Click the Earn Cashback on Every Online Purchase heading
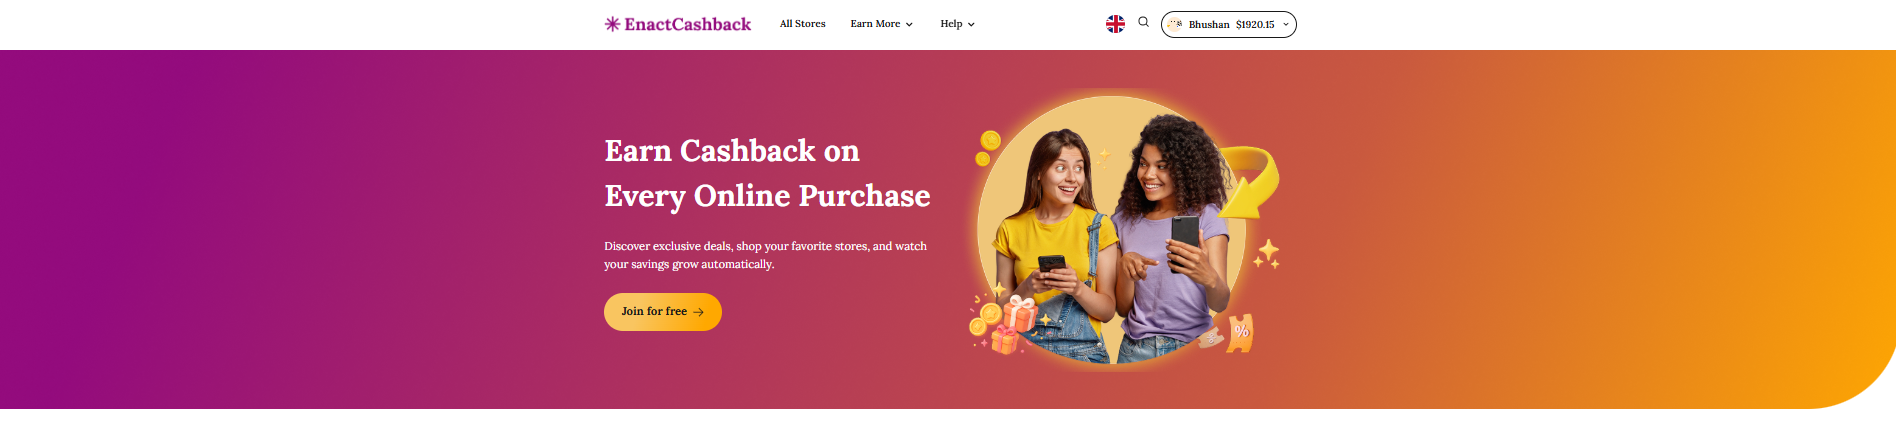Viewport: 1896px width, 421px height. tap(767, 173)
